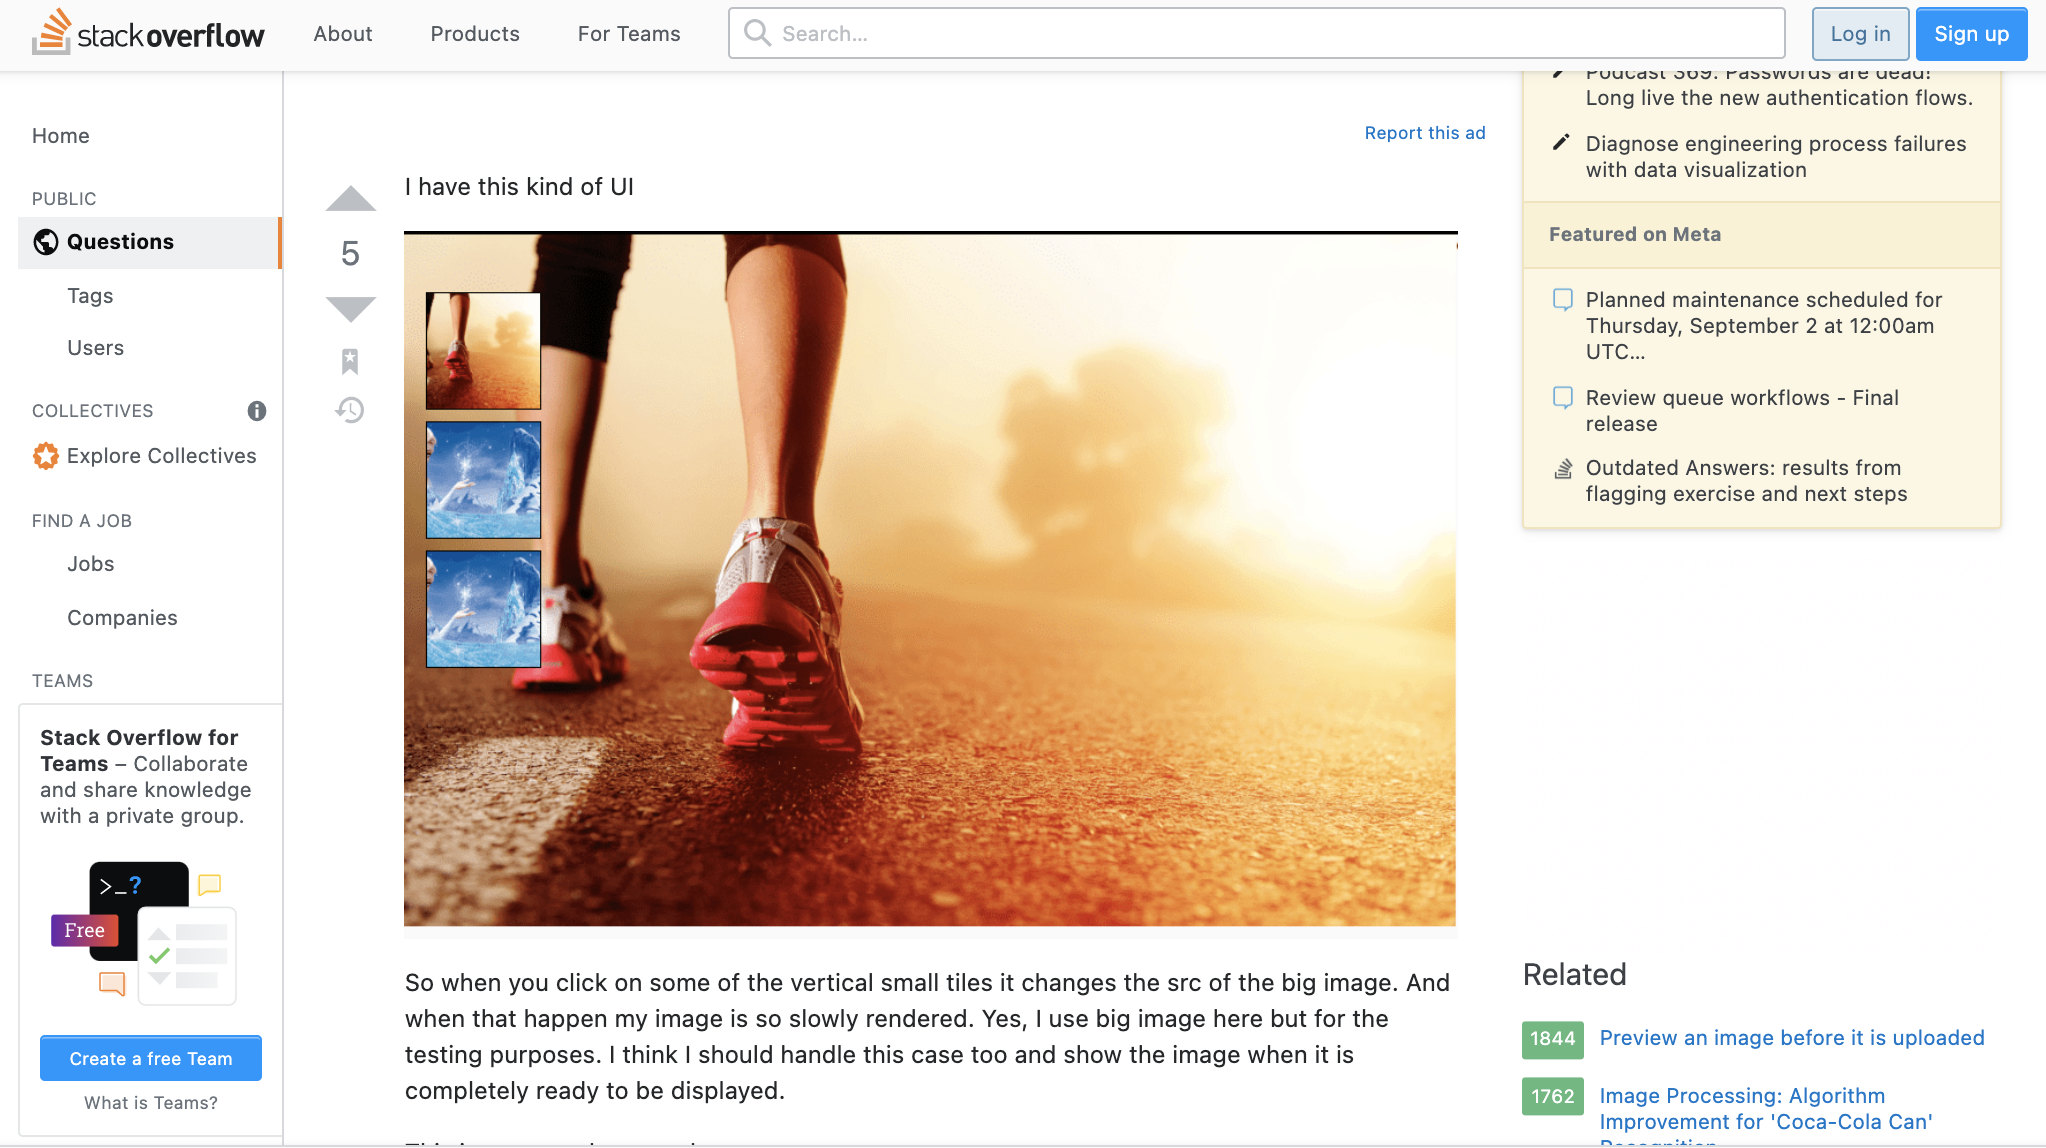Click the Log in button
The height and width of the screenshot is (1148, 2046).
(x=1860, y=34)
